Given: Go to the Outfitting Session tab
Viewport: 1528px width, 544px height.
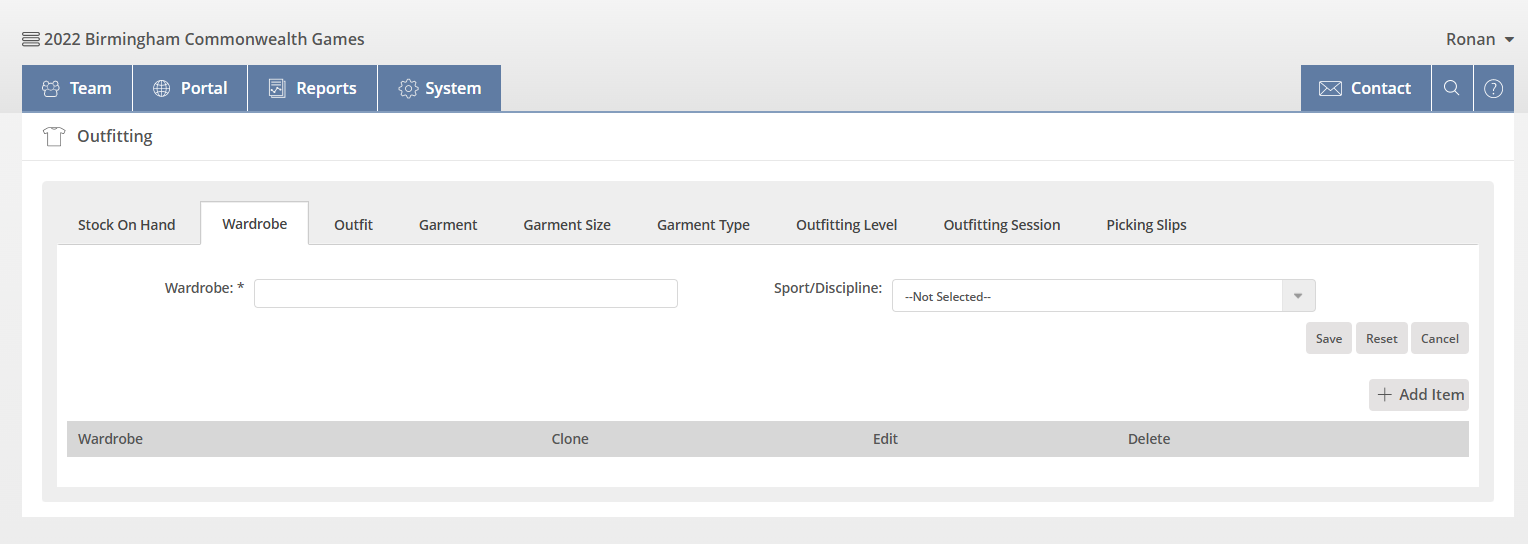Looking at the screenshot, I should coord(1001,225).
